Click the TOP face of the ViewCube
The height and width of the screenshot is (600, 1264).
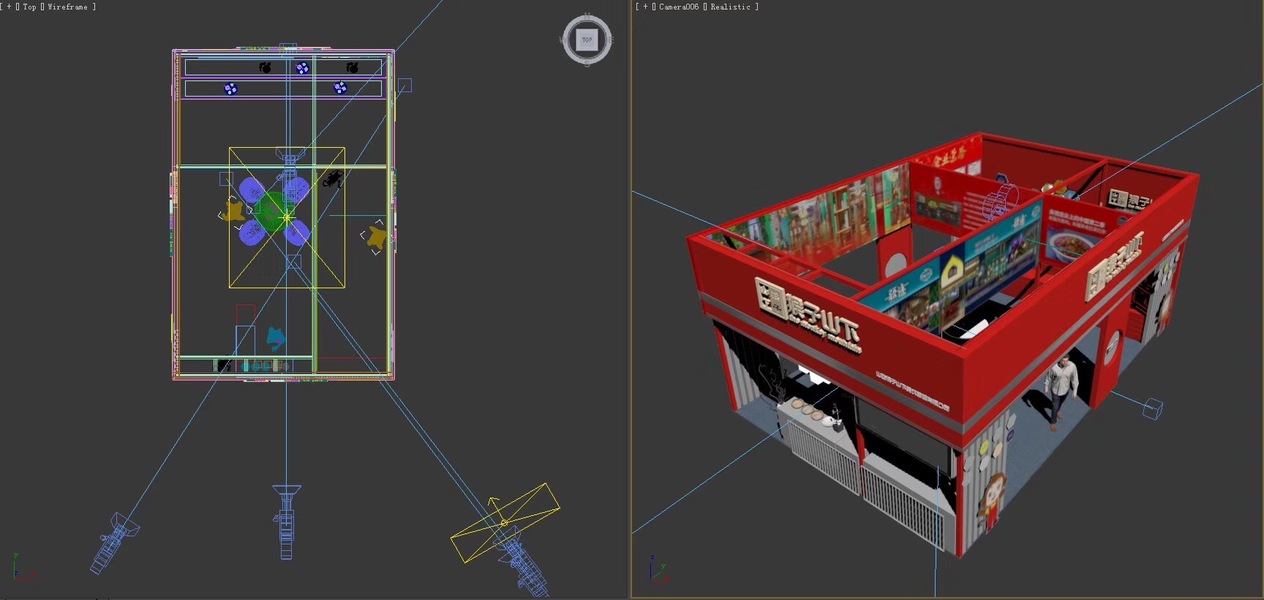point(587,41)
